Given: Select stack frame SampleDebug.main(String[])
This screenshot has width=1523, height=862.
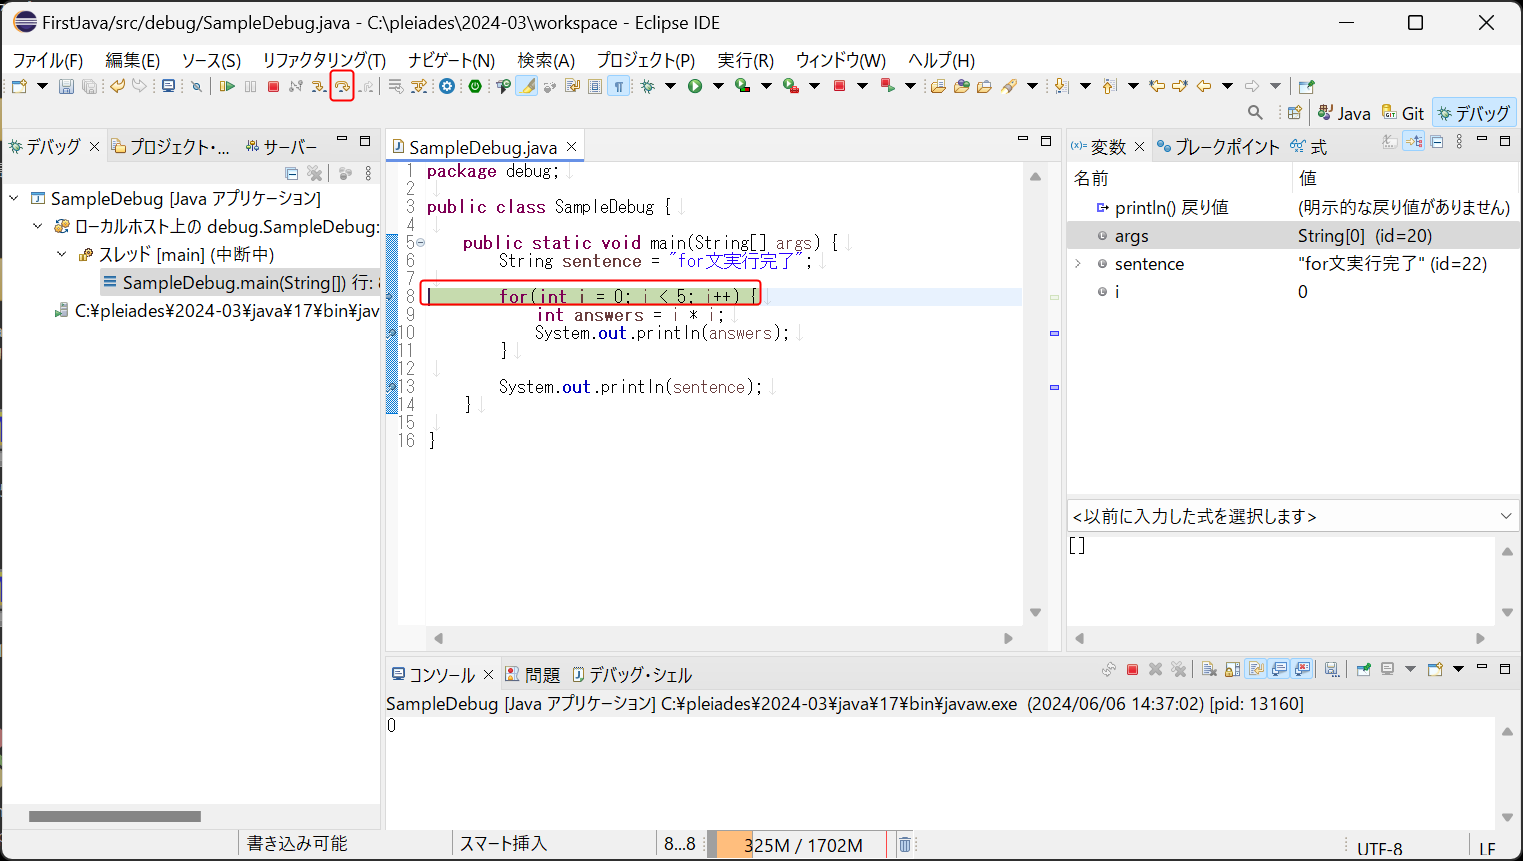Looking at the screenshot, I should pos(240,283).
